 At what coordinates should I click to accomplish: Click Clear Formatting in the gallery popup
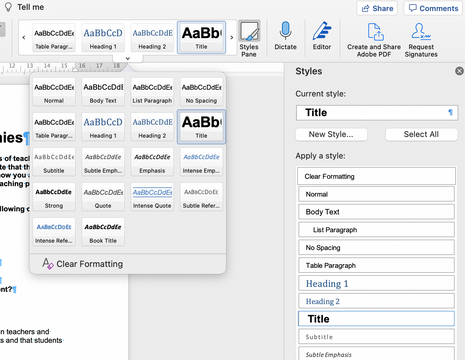click(83, 264)
